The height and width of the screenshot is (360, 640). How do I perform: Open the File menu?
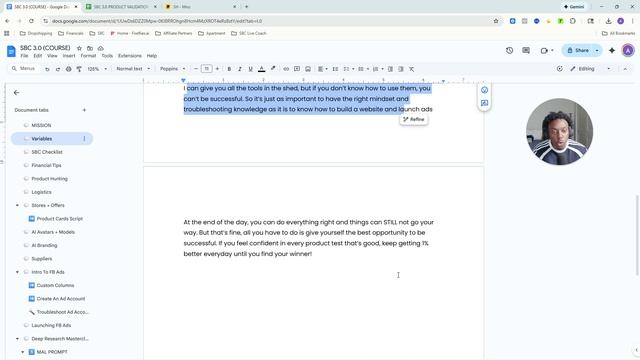click(24, 56)
